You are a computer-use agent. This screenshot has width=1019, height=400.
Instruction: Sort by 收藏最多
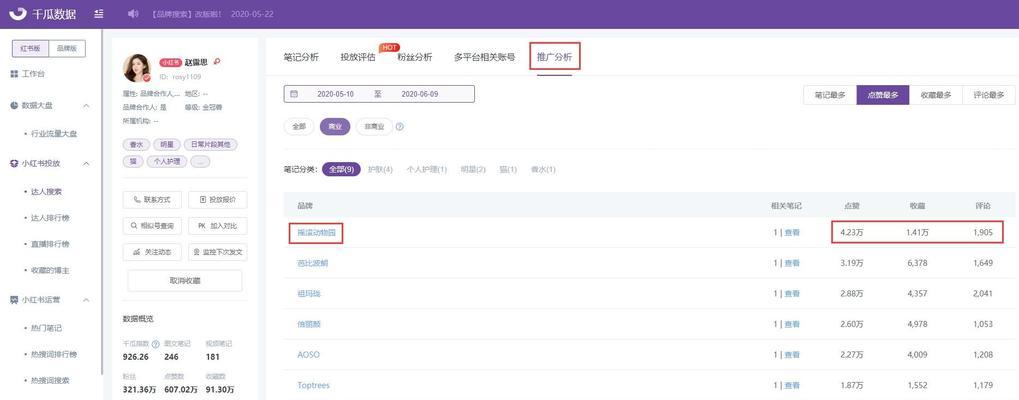[936, 95]
